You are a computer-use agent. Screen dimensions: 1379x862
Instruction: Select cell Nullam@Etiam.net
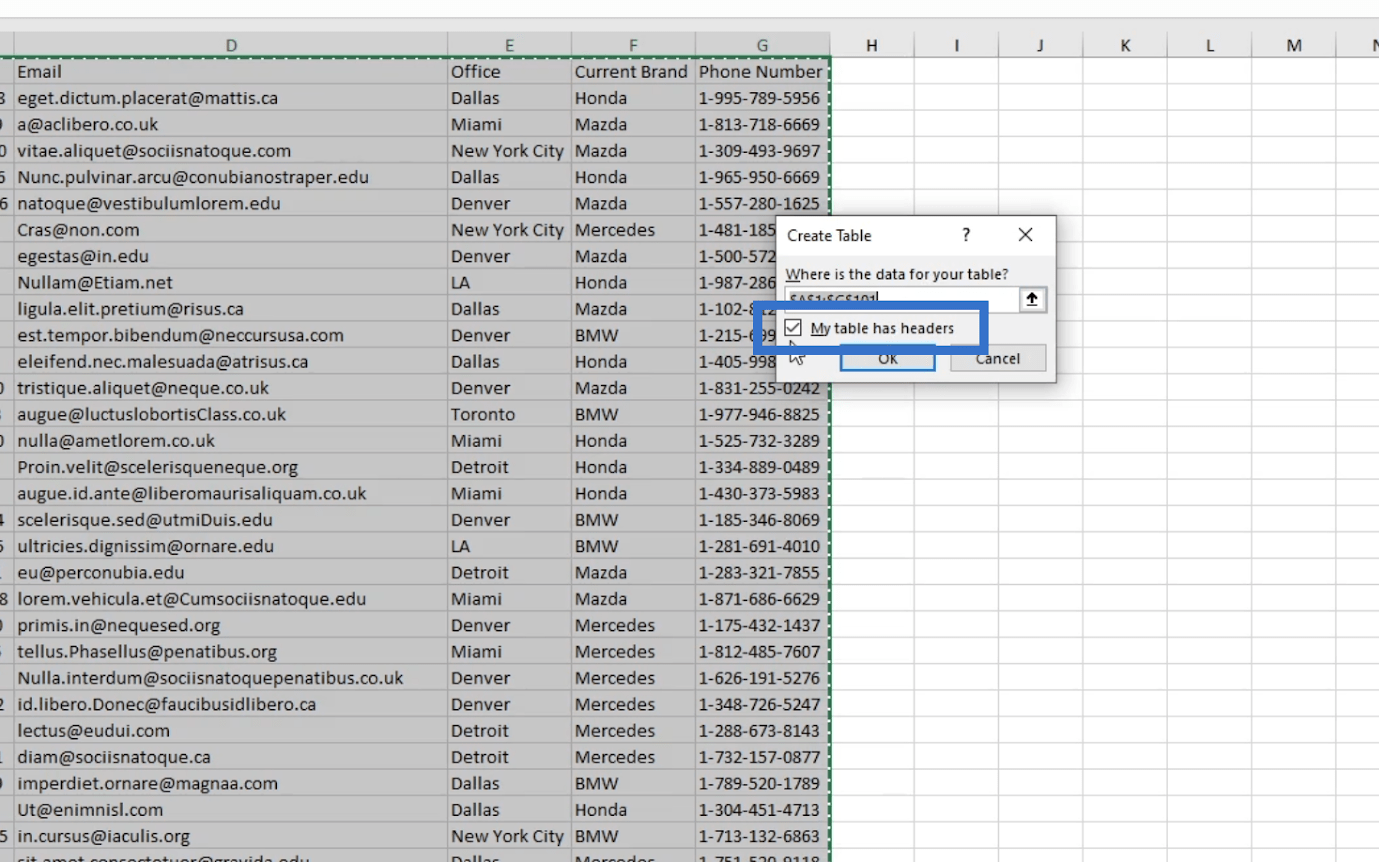[231, 283]
